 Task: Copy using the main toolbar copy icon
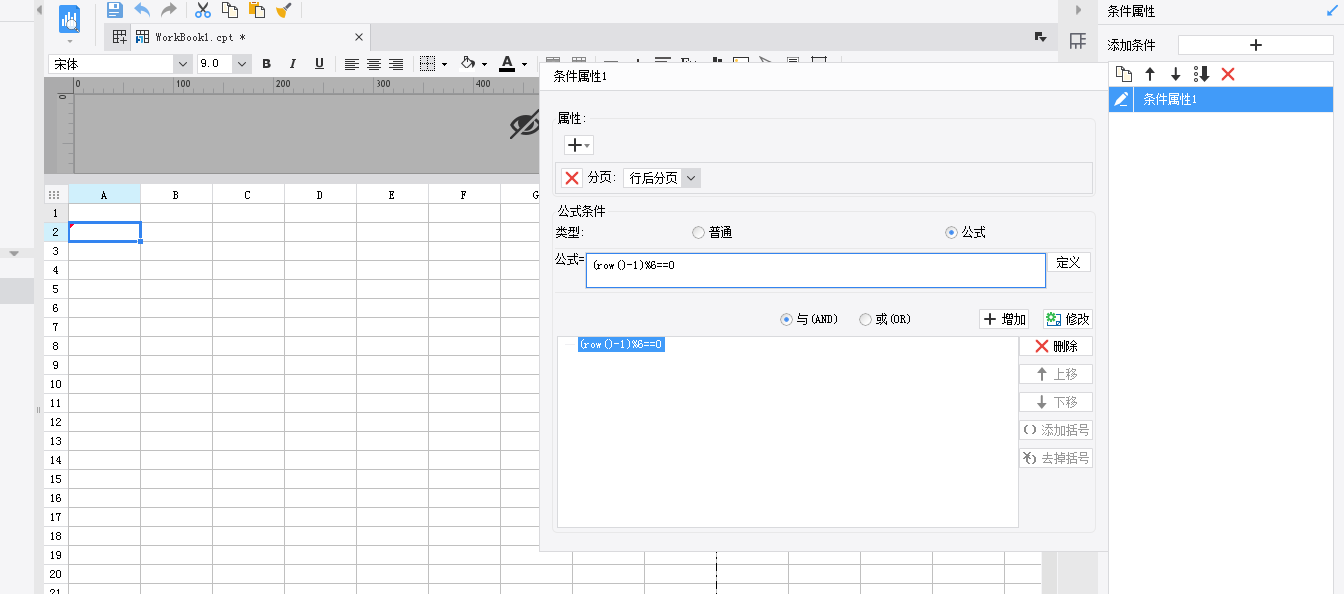click(230, 10)
